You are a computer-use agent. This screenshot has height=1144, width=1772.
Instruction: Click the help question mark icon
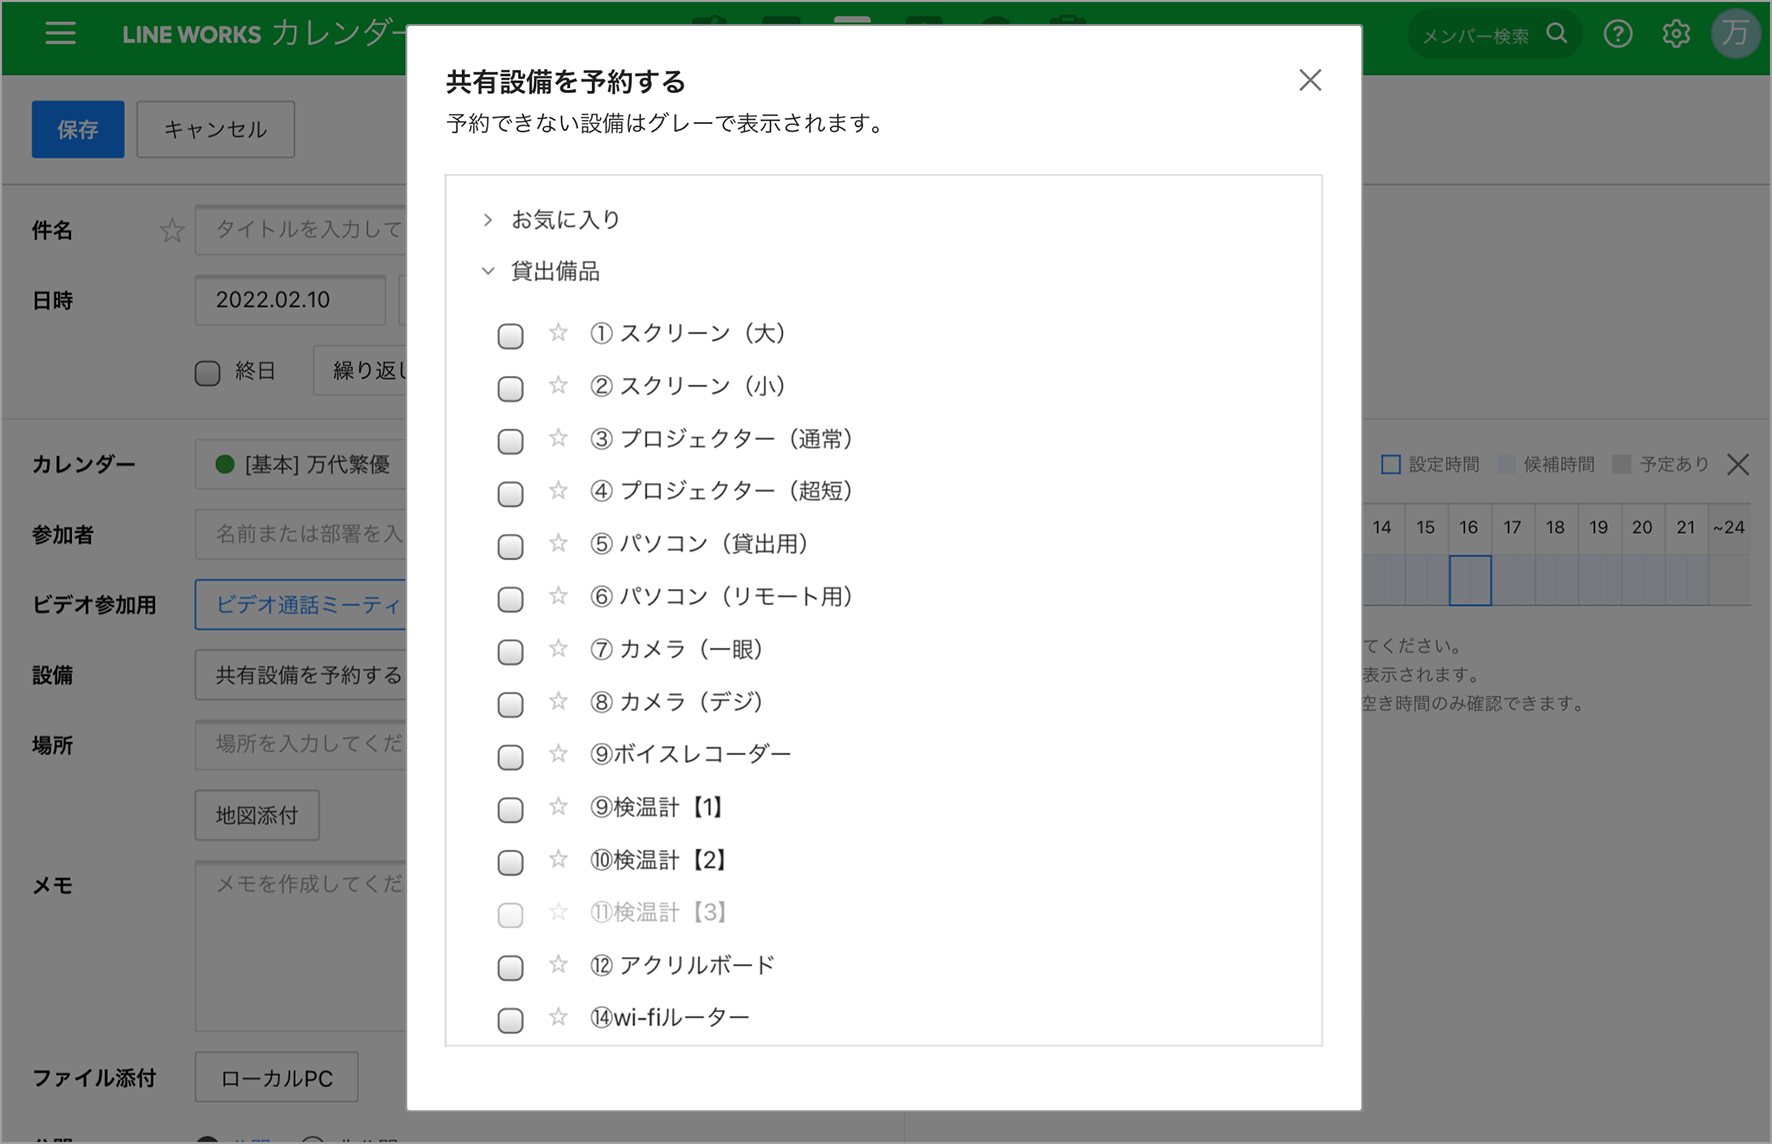(x=1617, y=34)
